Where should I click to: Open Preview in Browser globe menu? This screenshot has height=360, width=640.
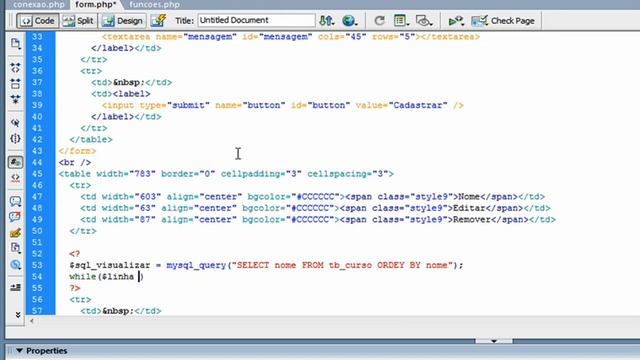pos(350,20)
